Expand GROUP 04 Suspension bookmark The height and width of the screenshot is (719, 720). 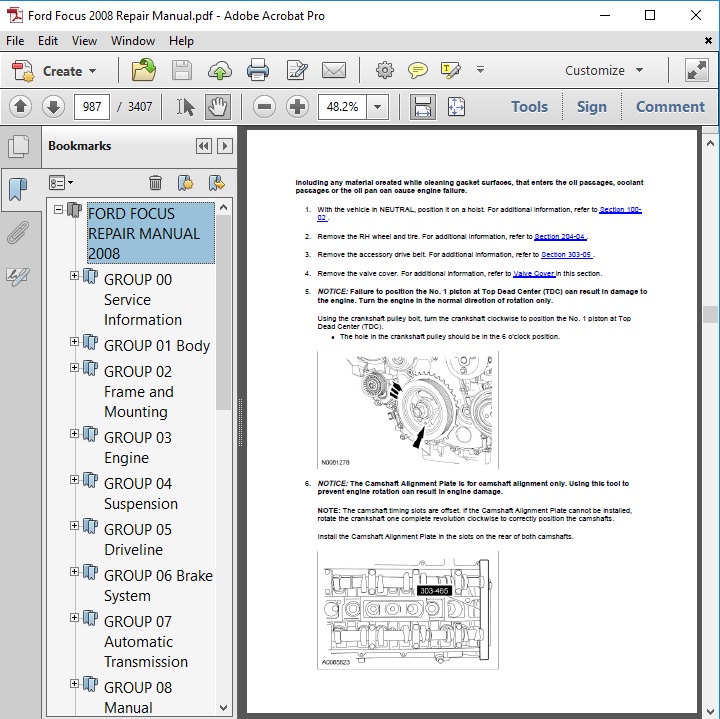coord(74,479)
